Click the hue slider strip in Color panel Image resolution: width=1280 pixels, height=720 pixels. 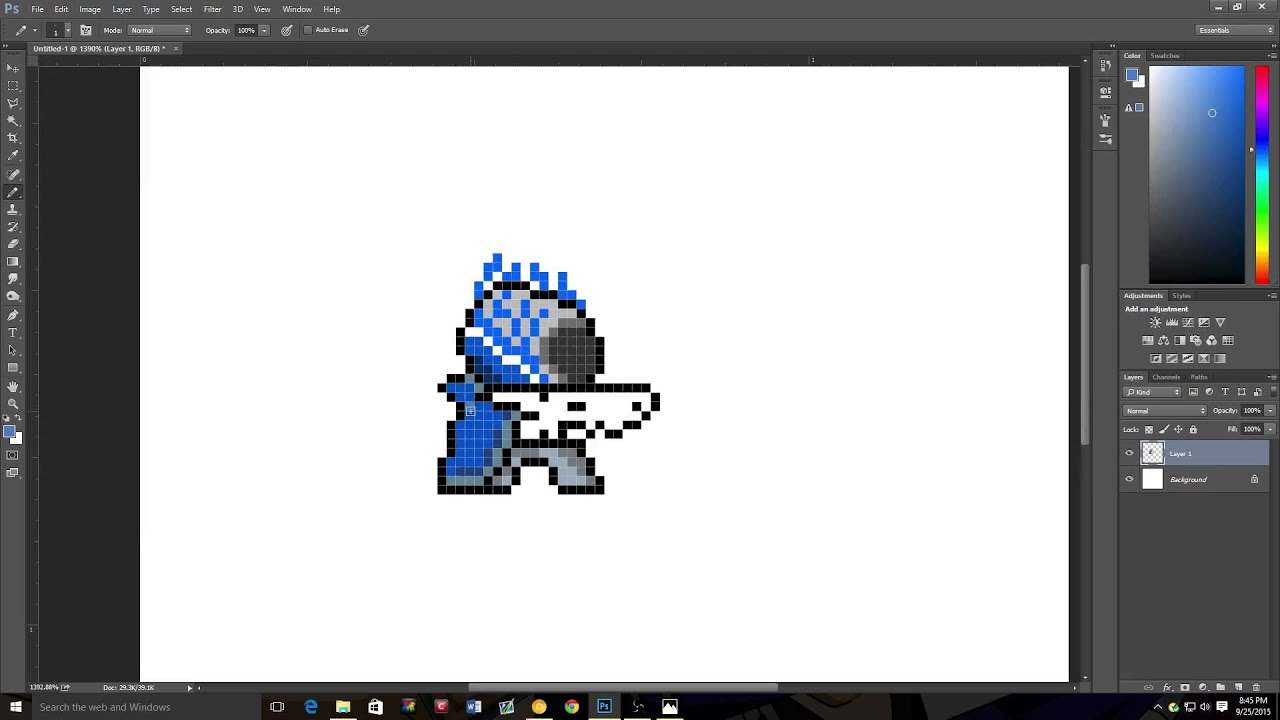point(1262,175)
